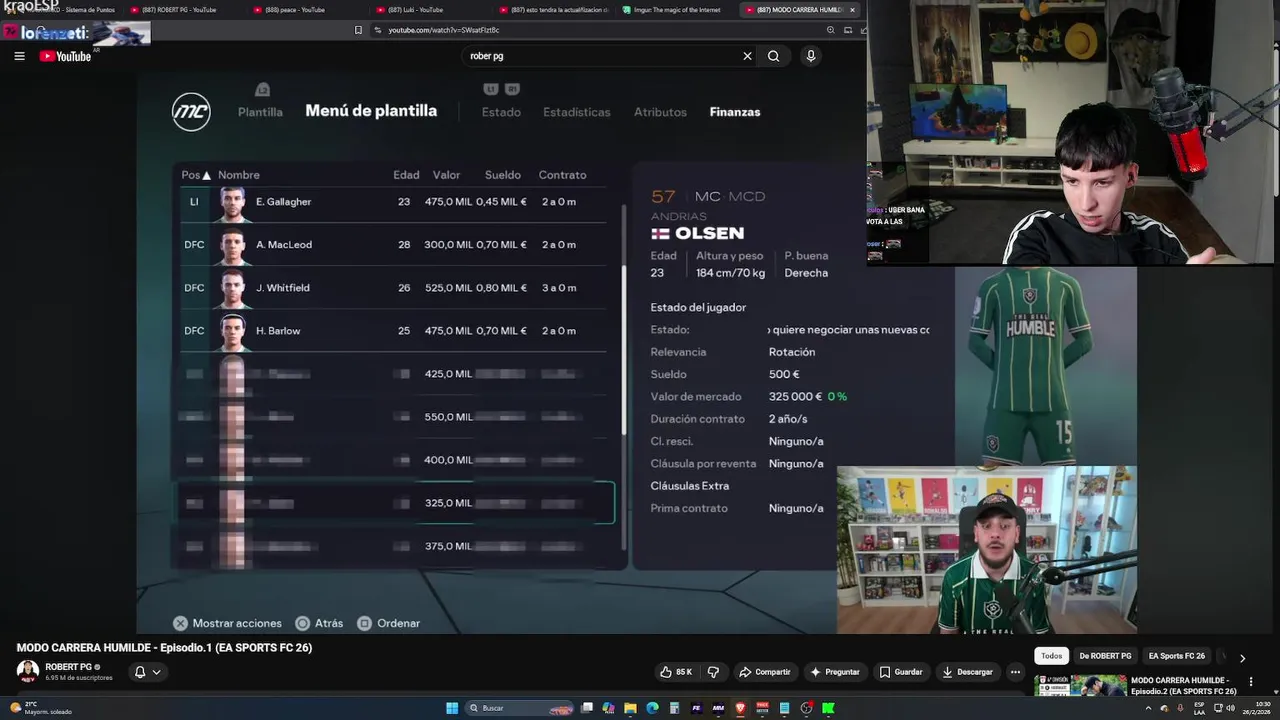Open notification bell dropdown for channel
This screenshot has height=720, width=1280.
(147, 672)
